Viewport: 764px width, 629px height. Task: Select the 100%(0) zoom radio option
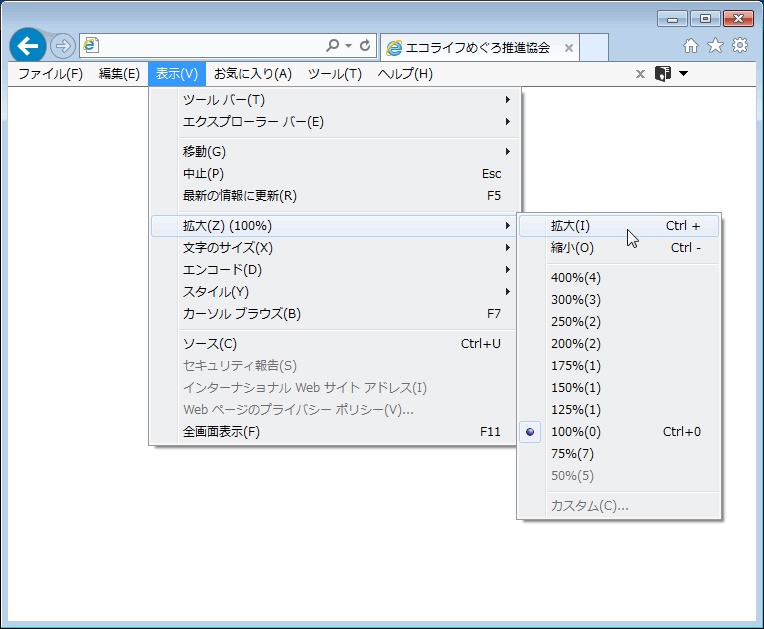pos(619,432)
